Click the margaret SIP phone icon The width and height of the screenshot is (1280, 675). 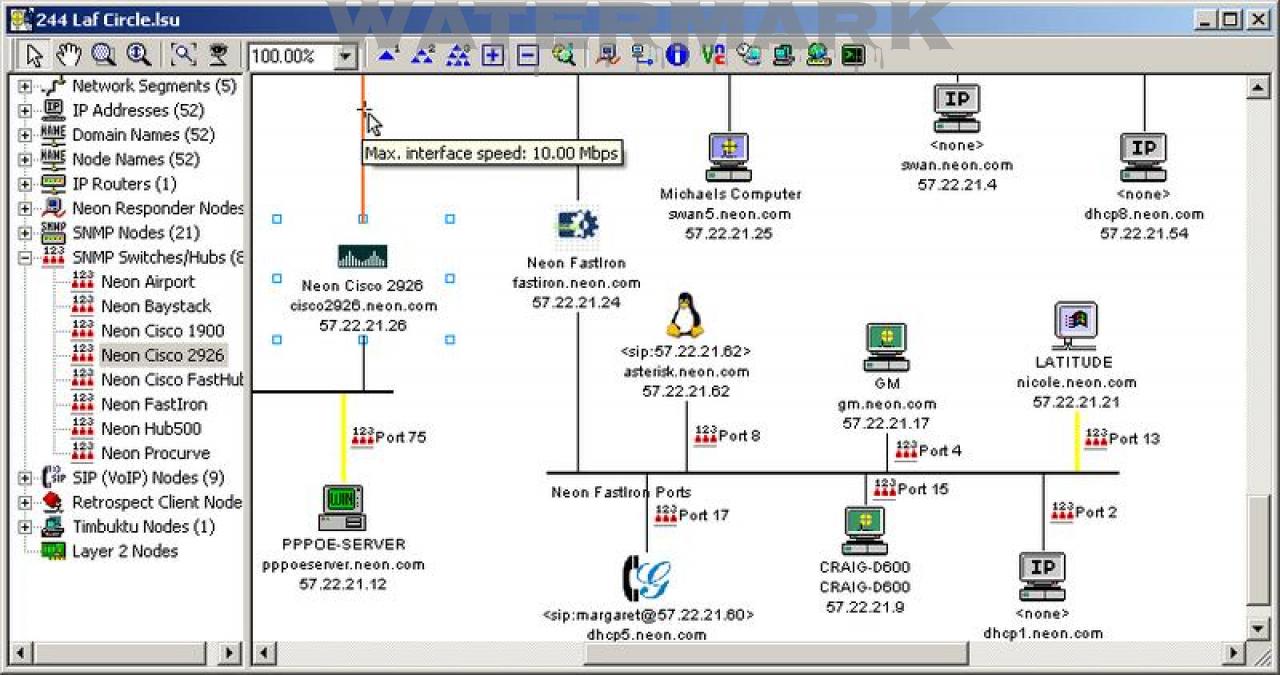[x=646, y=578]
